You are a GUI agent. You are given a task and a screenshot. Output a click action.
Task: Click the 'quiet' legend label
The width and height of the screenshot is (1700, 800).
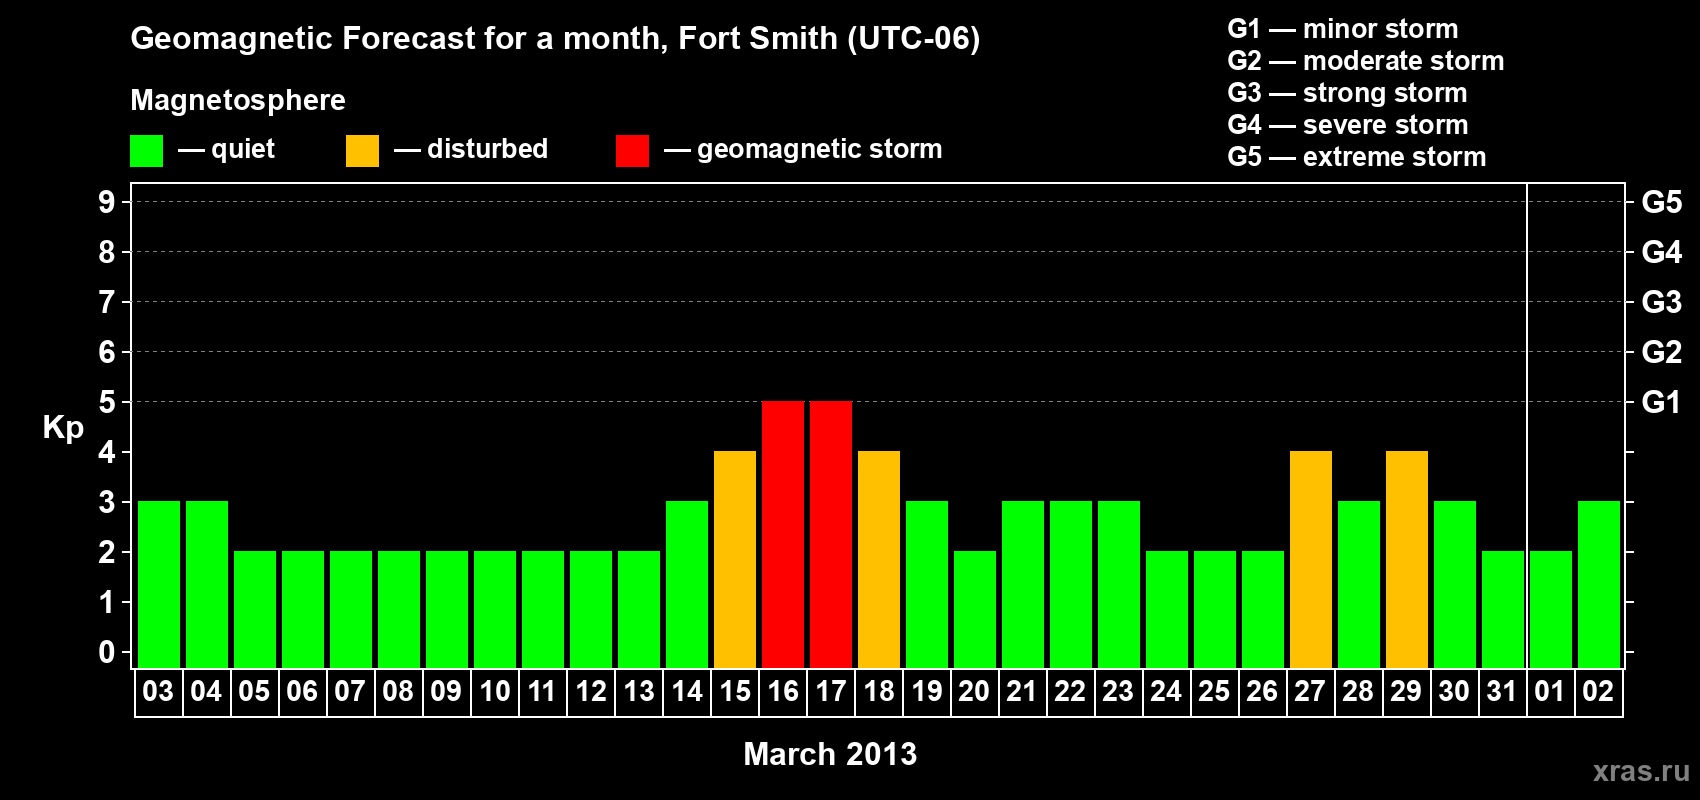pos(243,150)
